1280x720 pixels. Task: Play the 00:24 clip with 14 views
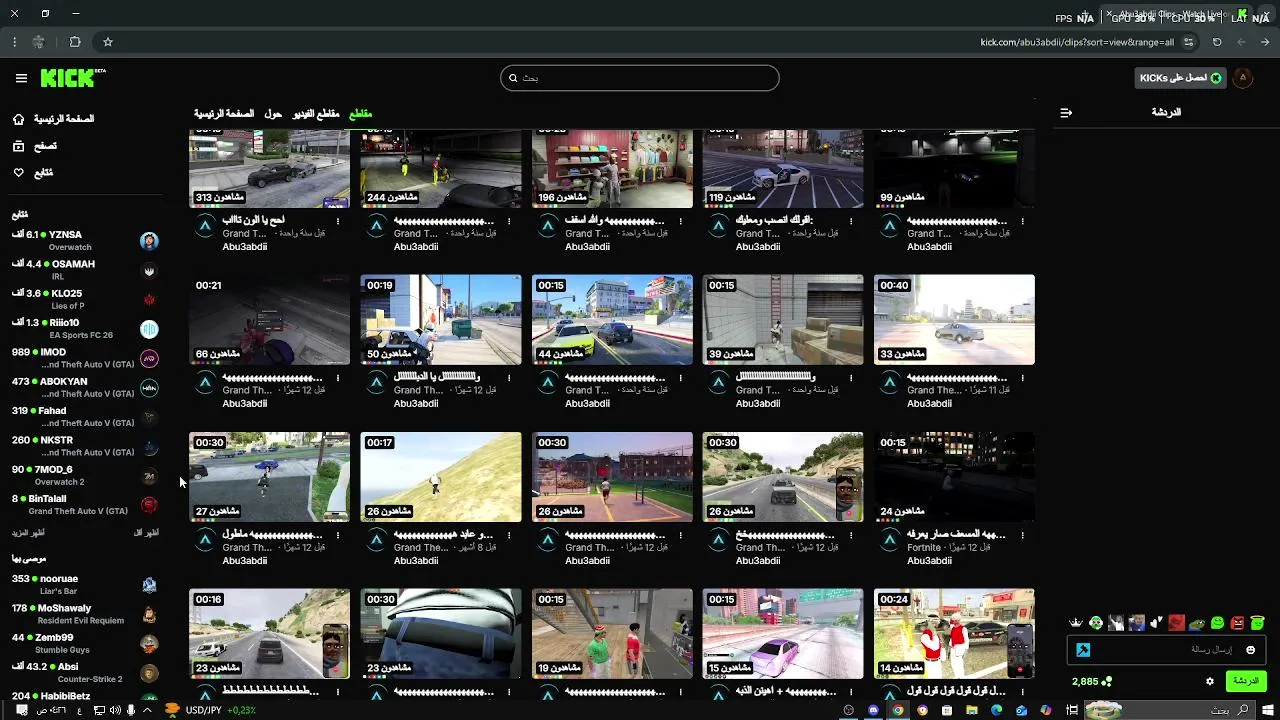point(954,634)
